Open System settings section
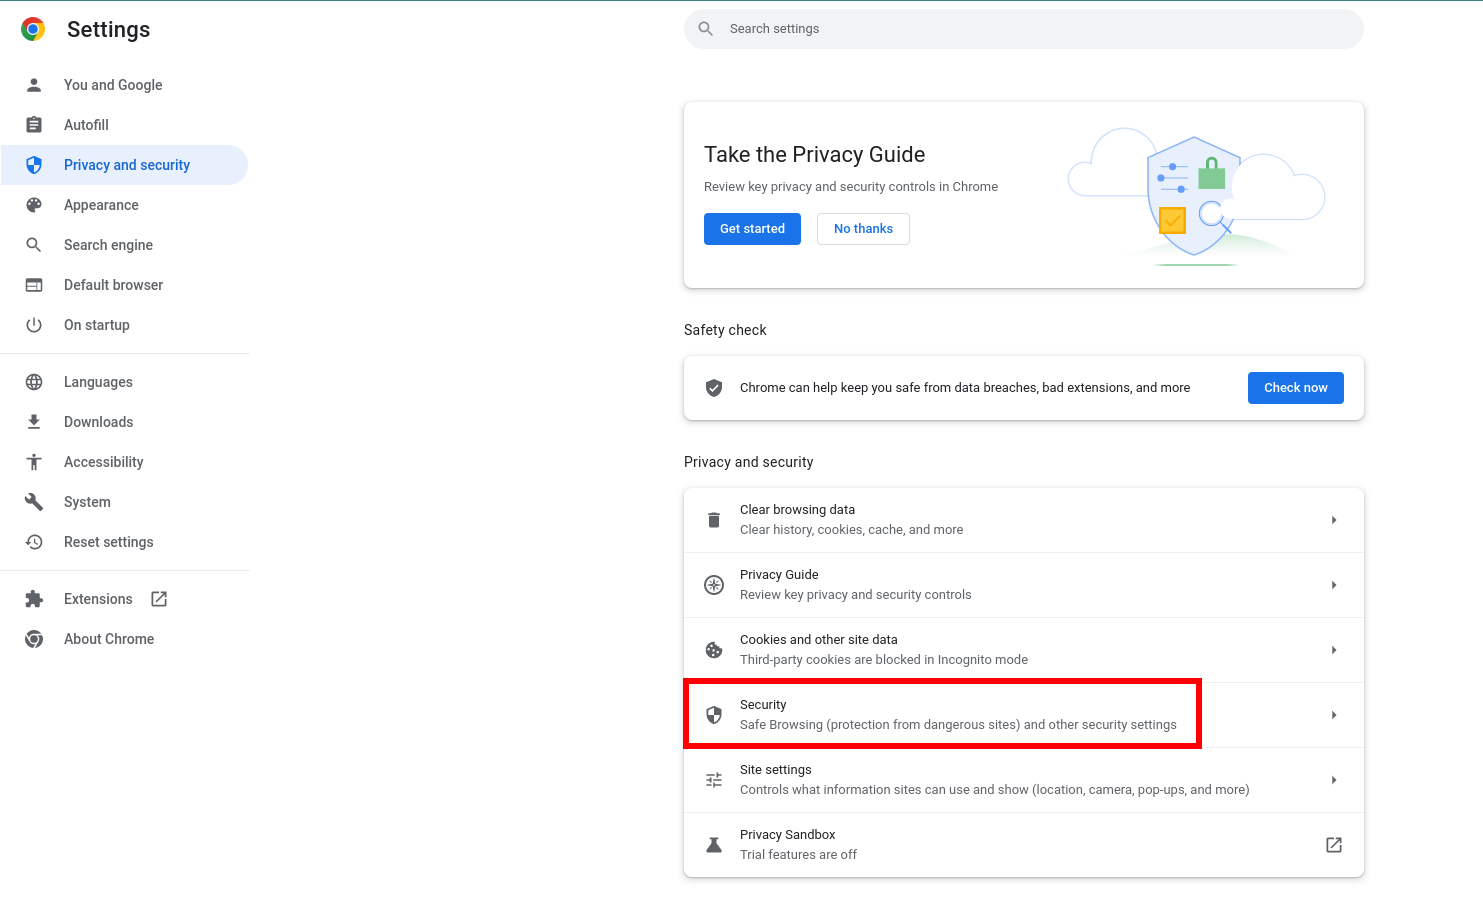The height and width of the screenshot is (913, 1483). pos(124,502)
